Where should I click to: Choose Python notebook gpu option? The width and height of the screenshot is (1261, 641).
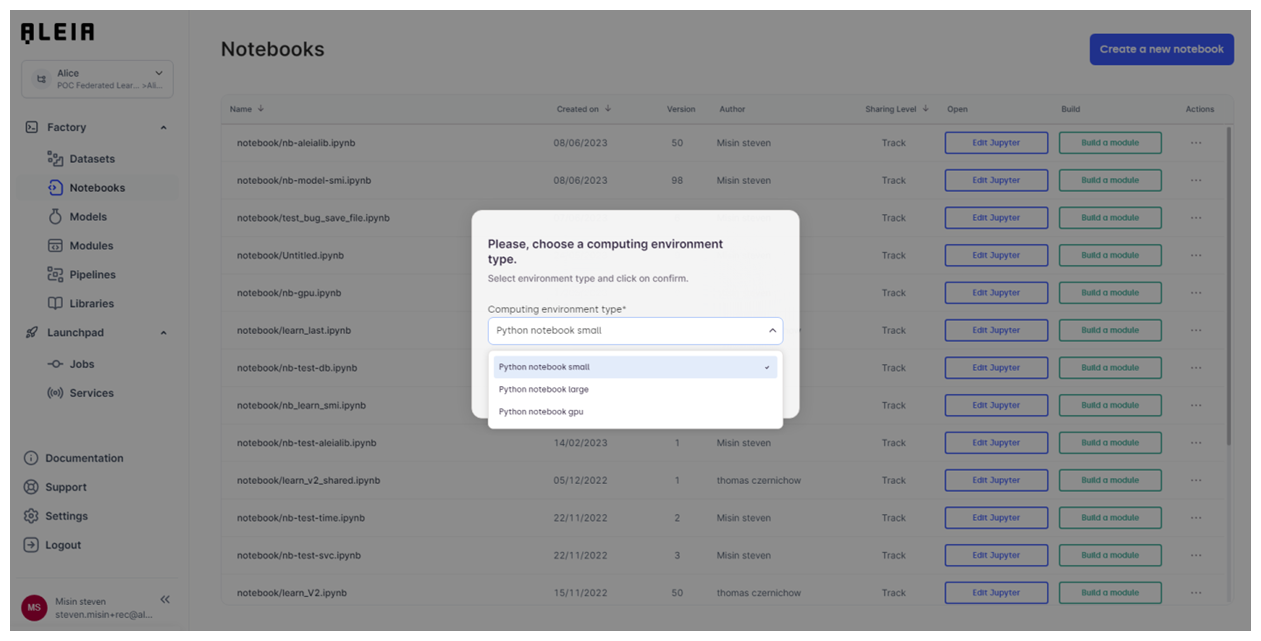click(541, 412)
